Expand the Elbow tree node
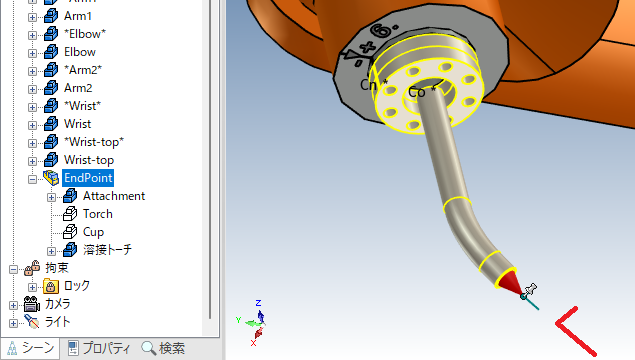Image resolution: width=635 pixels, height=360 pixels. (x=32, y=53)
